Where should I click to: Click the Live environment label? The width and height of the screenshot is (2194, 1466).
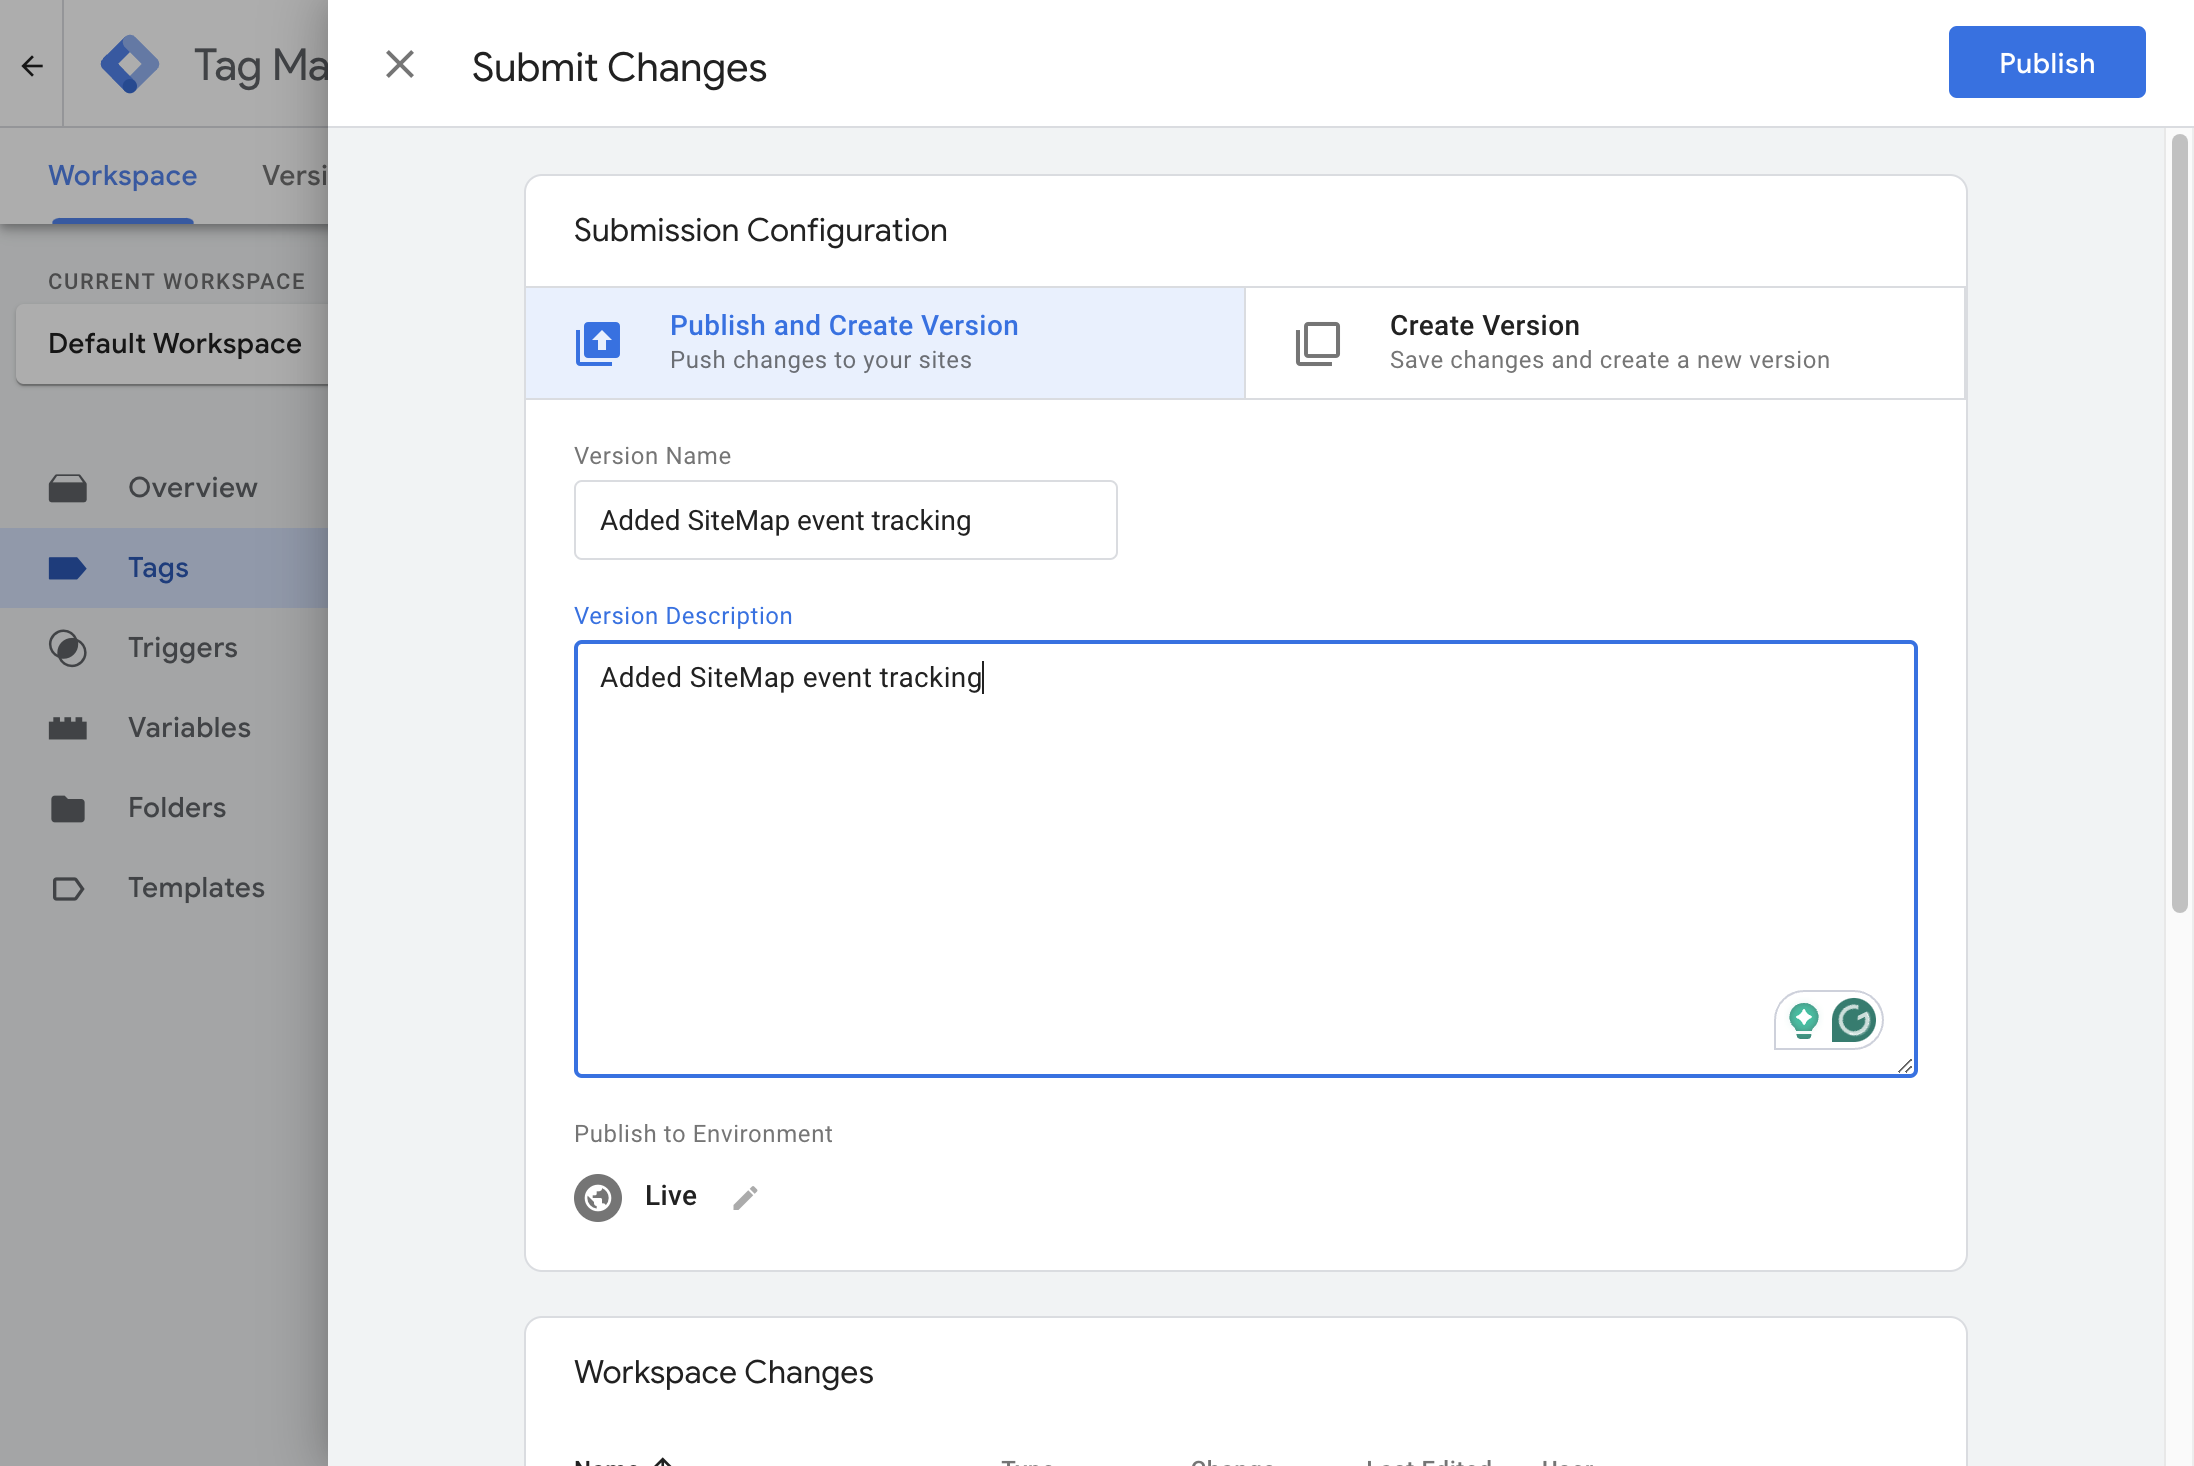click(x=671, y=1196)
